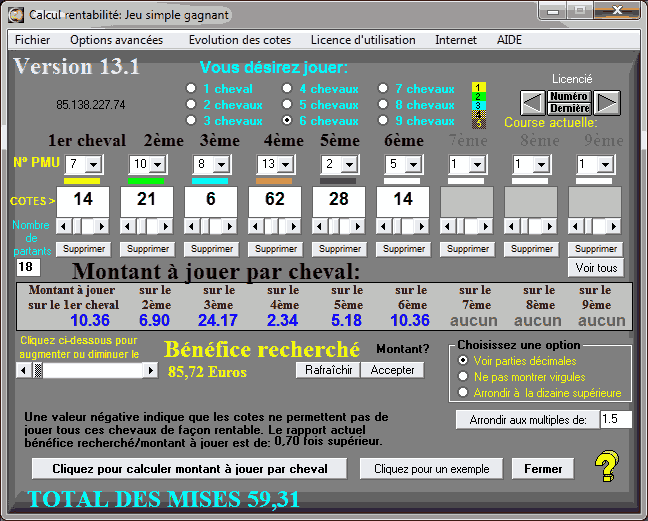Screen dimensions: 648x521
Task: Expand the 4ème cheval number dropdown
Action: click(x=285, y=164)
